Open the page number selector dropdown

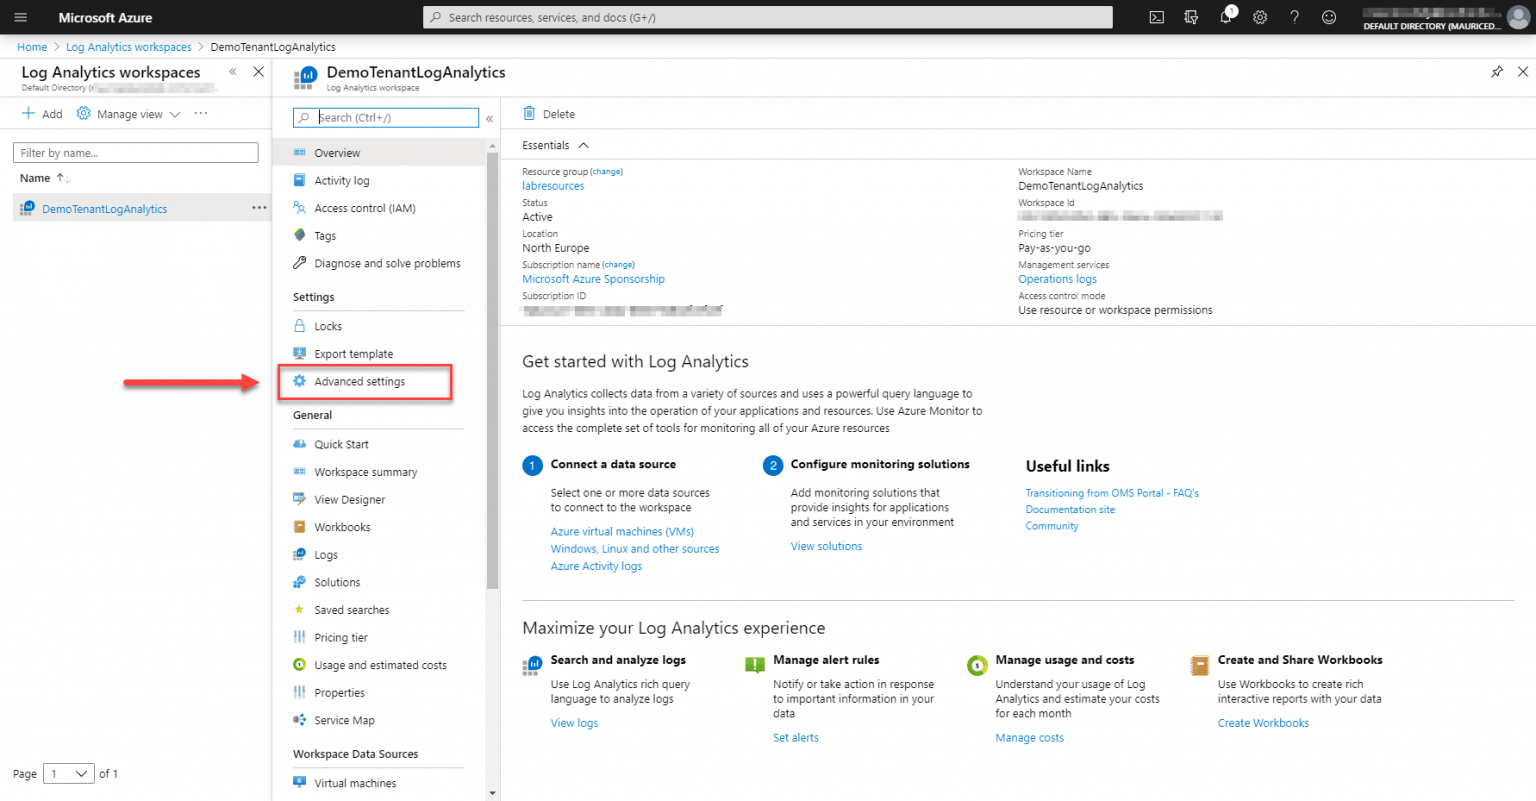tap(68, 773)
